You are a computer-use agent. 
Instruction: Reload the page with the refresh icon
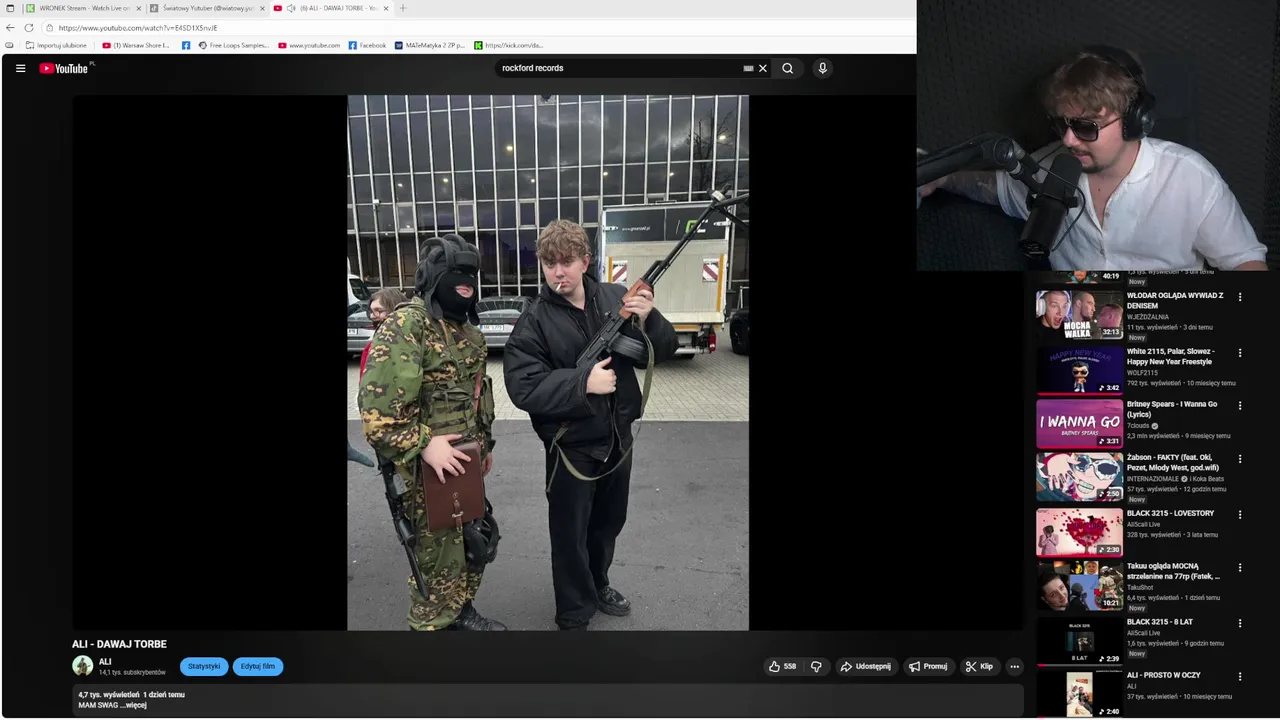coord(29,28)
